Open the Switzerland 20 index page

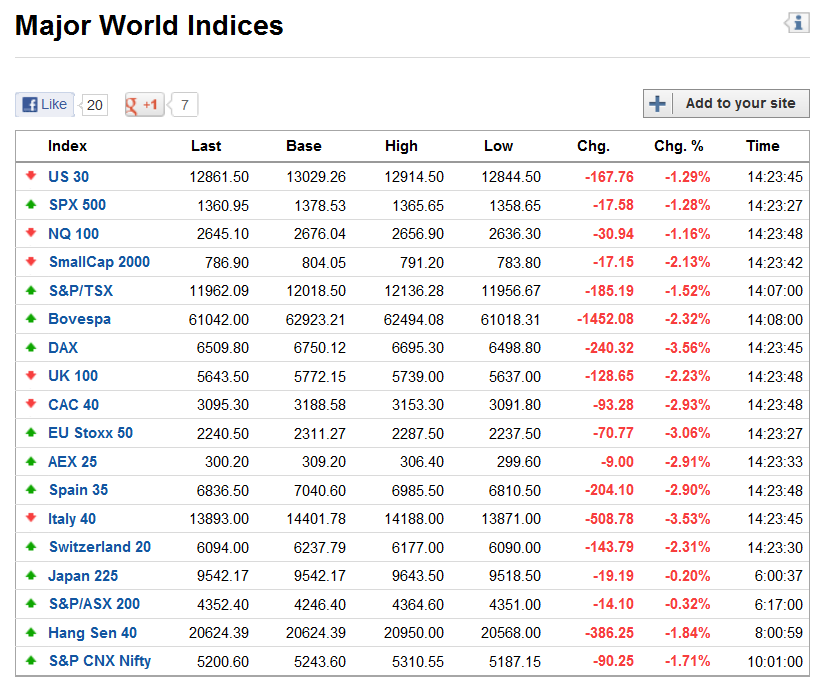[x=100, y=547]
